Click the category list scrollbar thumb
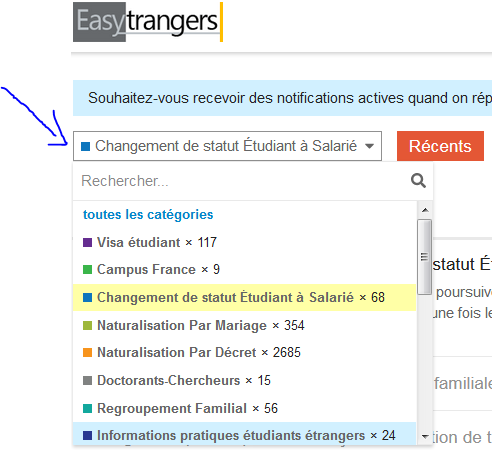492x450 pixels. [x=425, y=257]
